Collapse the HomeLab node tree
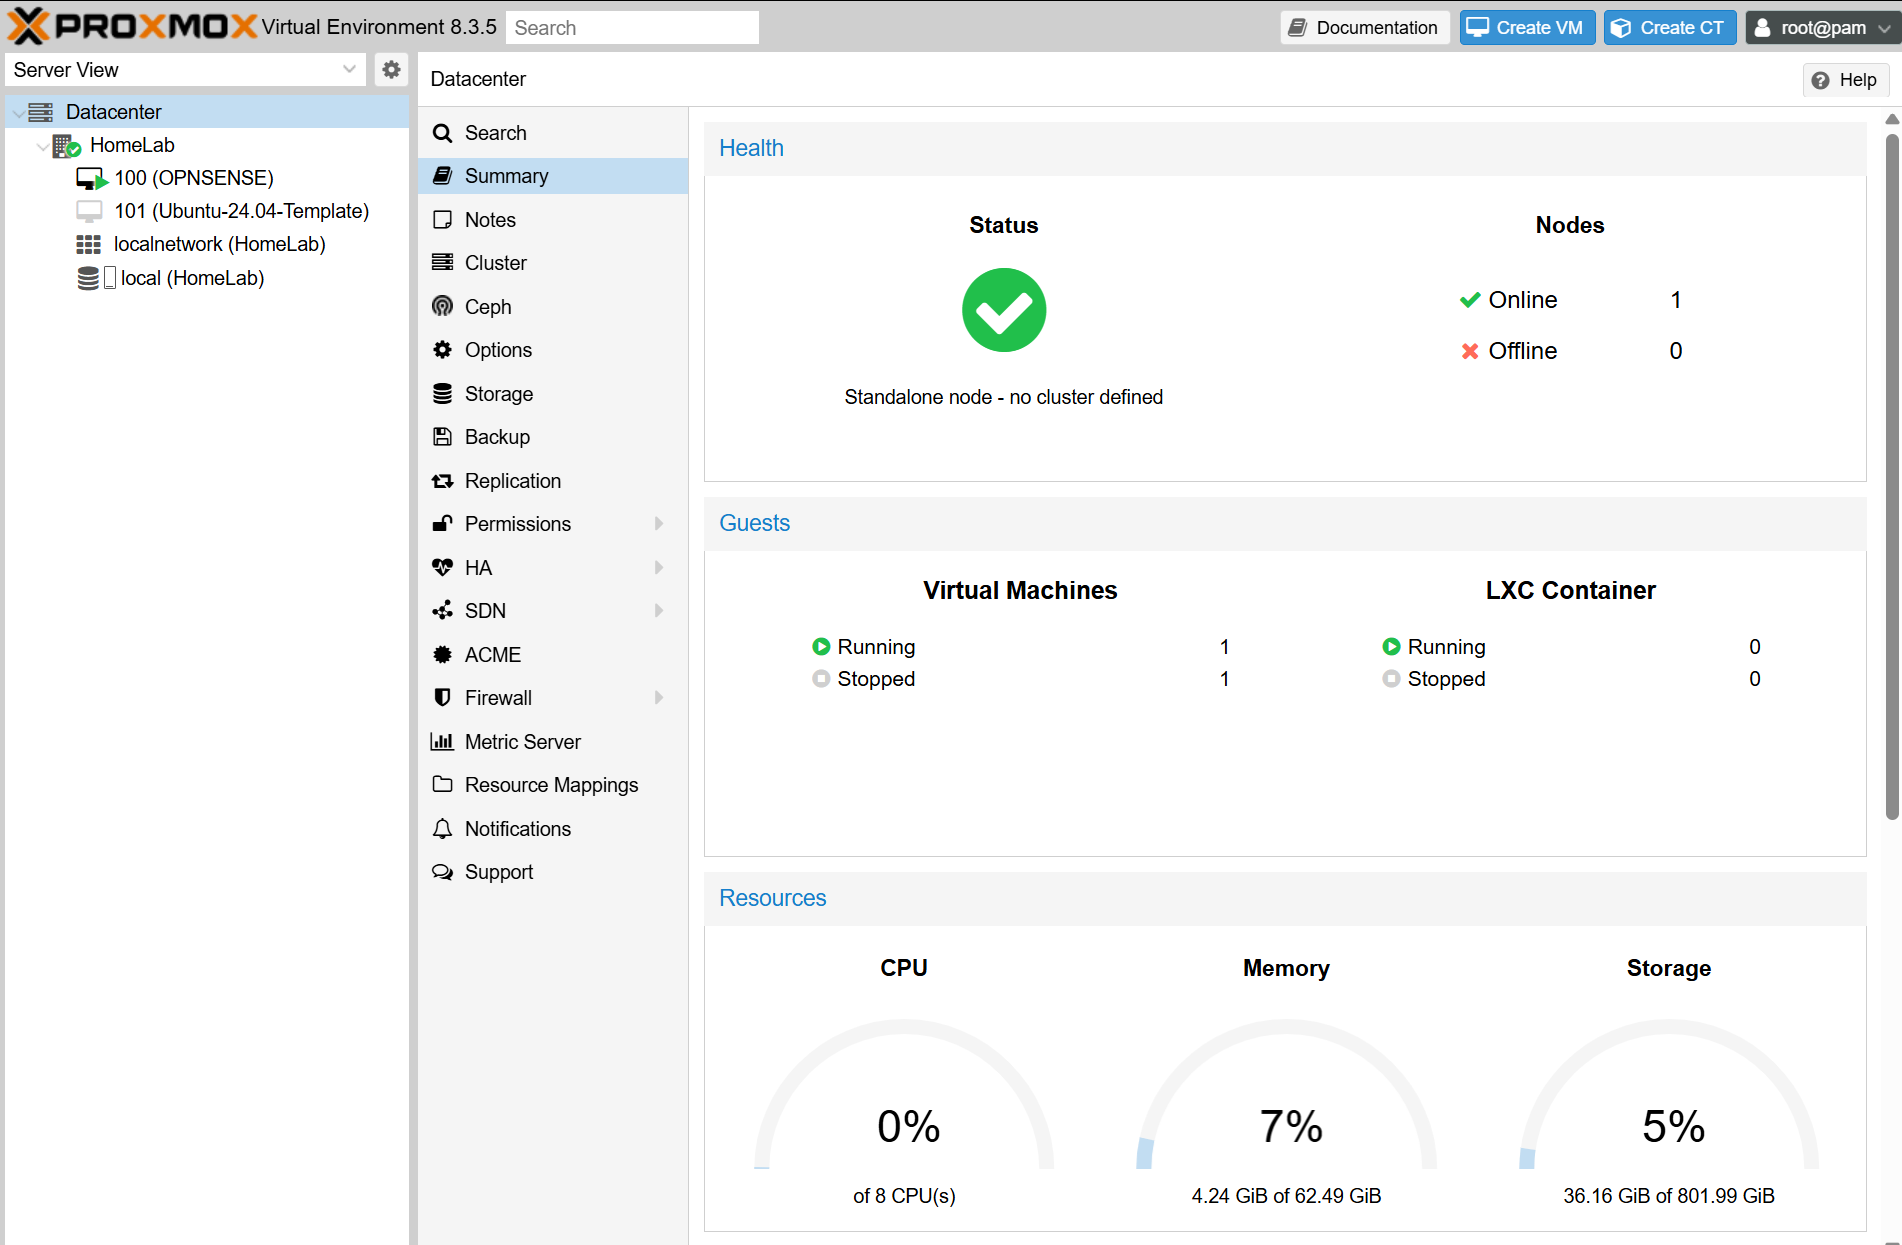Screen dimensions: 1902x1245 (x=43, y=146)
